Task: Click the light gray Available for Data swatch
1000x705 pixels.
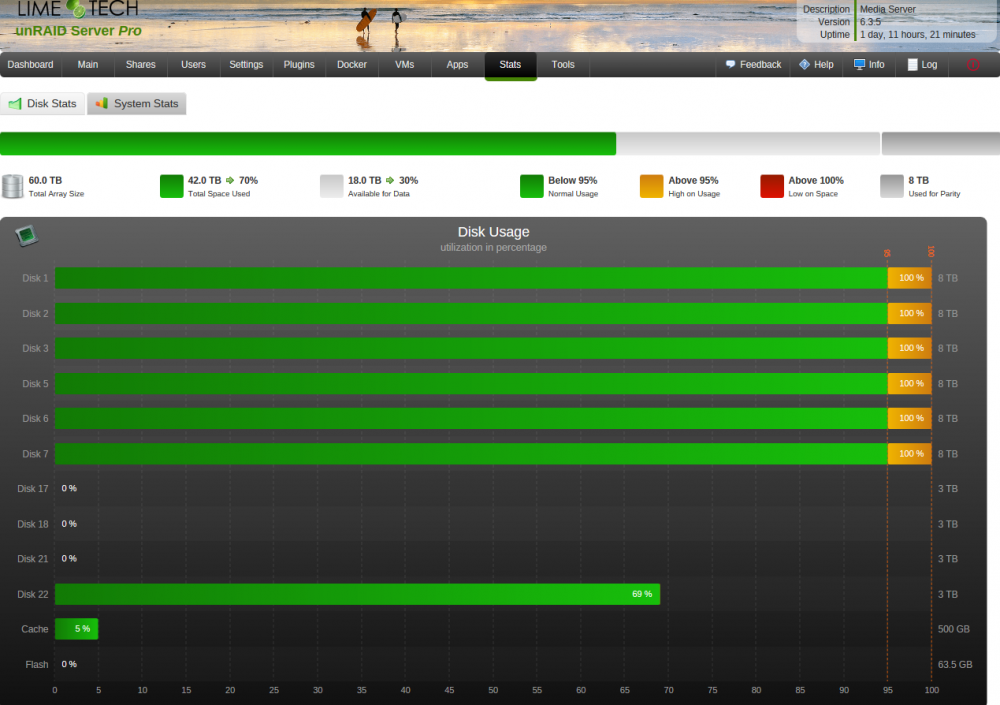Action: click(332, 186)
